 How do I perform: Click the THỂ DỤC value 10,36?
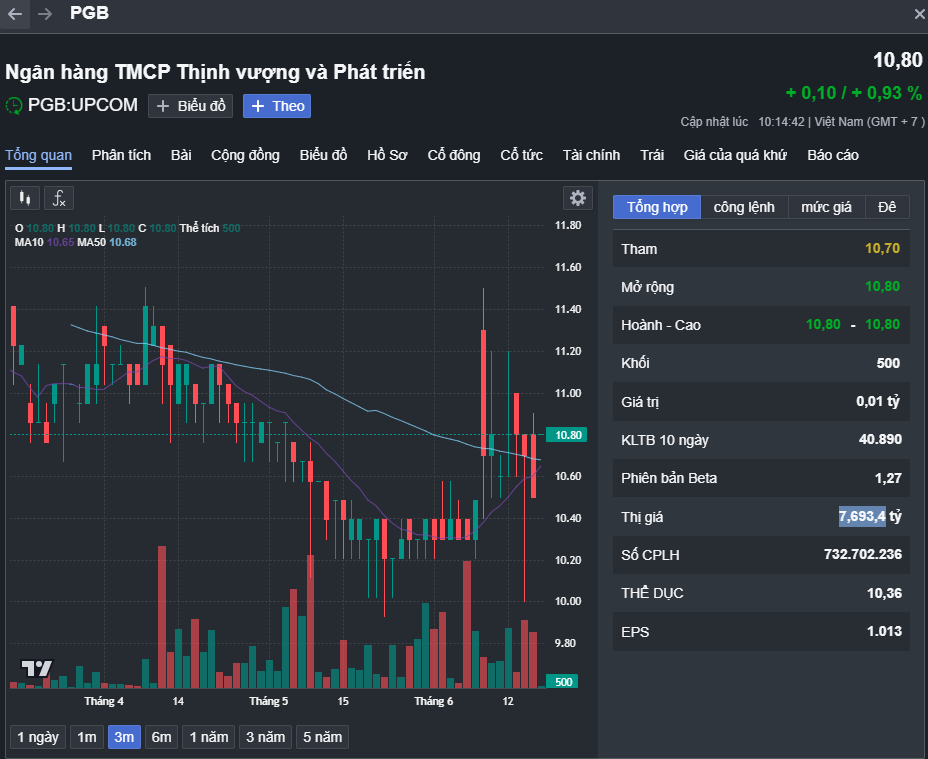pos(884,593)
